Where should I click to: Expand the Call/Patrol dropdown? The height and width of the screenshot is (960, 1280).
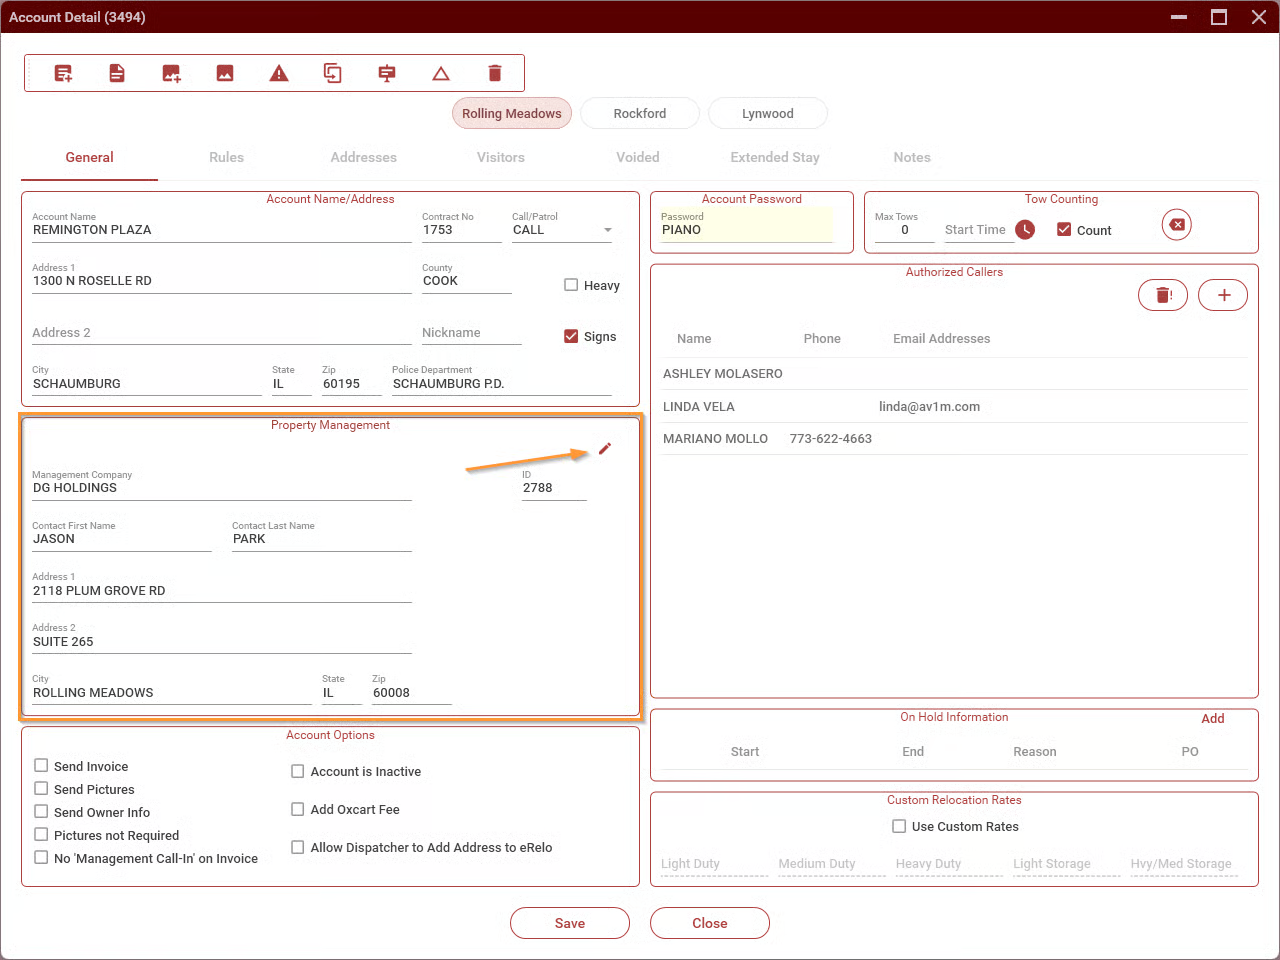coord(607,230)
